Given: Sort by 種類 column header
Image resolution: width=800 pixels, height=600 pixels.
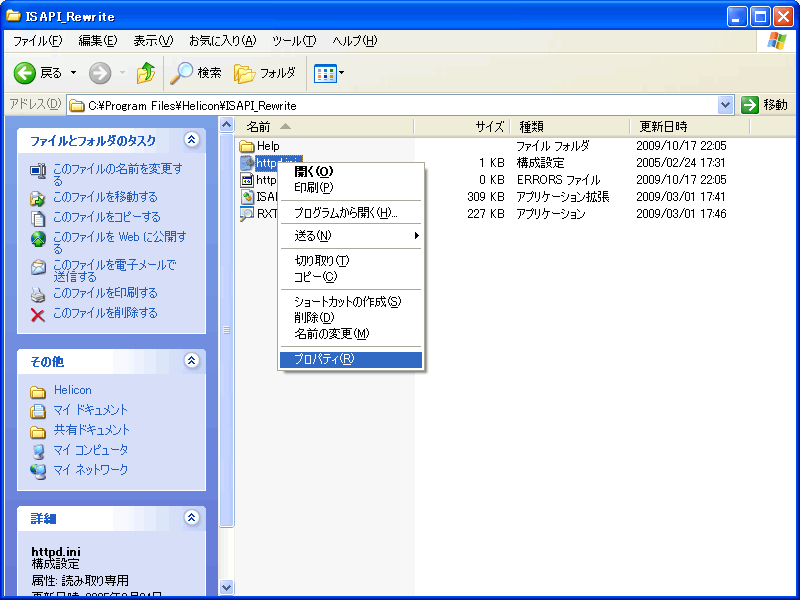Looking at the screenshot, I should (570, 126).
